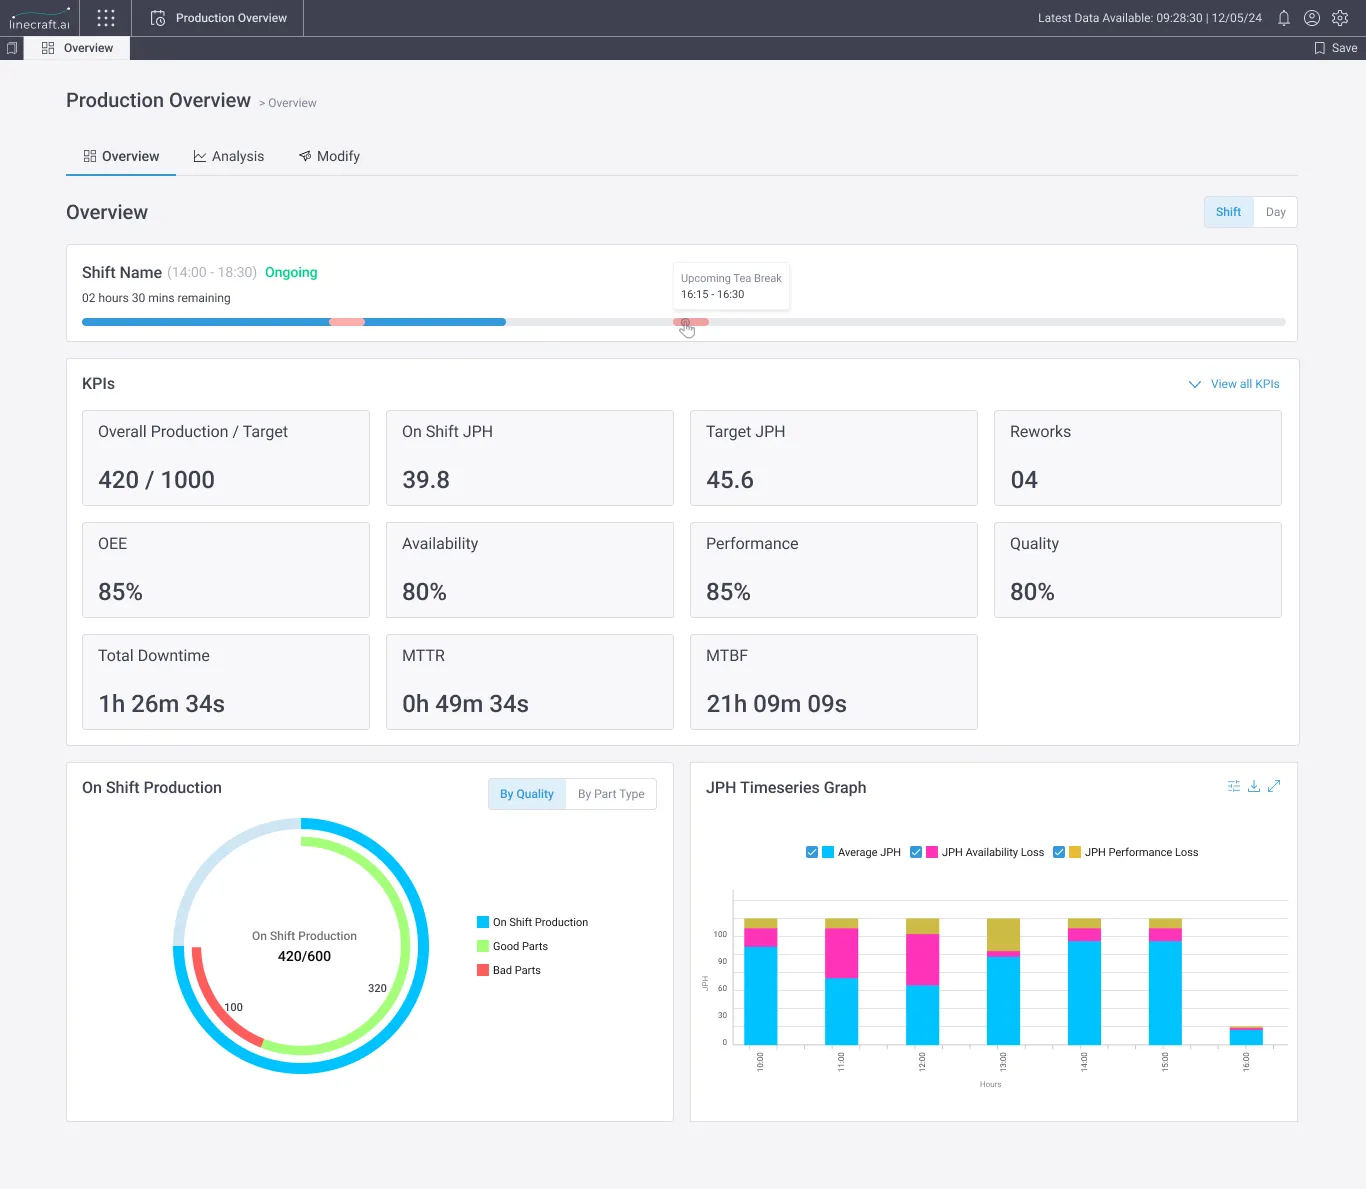Viewport: 1366px width, 1189px height.
Task: Open the settings gear icon
Action: click(x=1340, y=18)
